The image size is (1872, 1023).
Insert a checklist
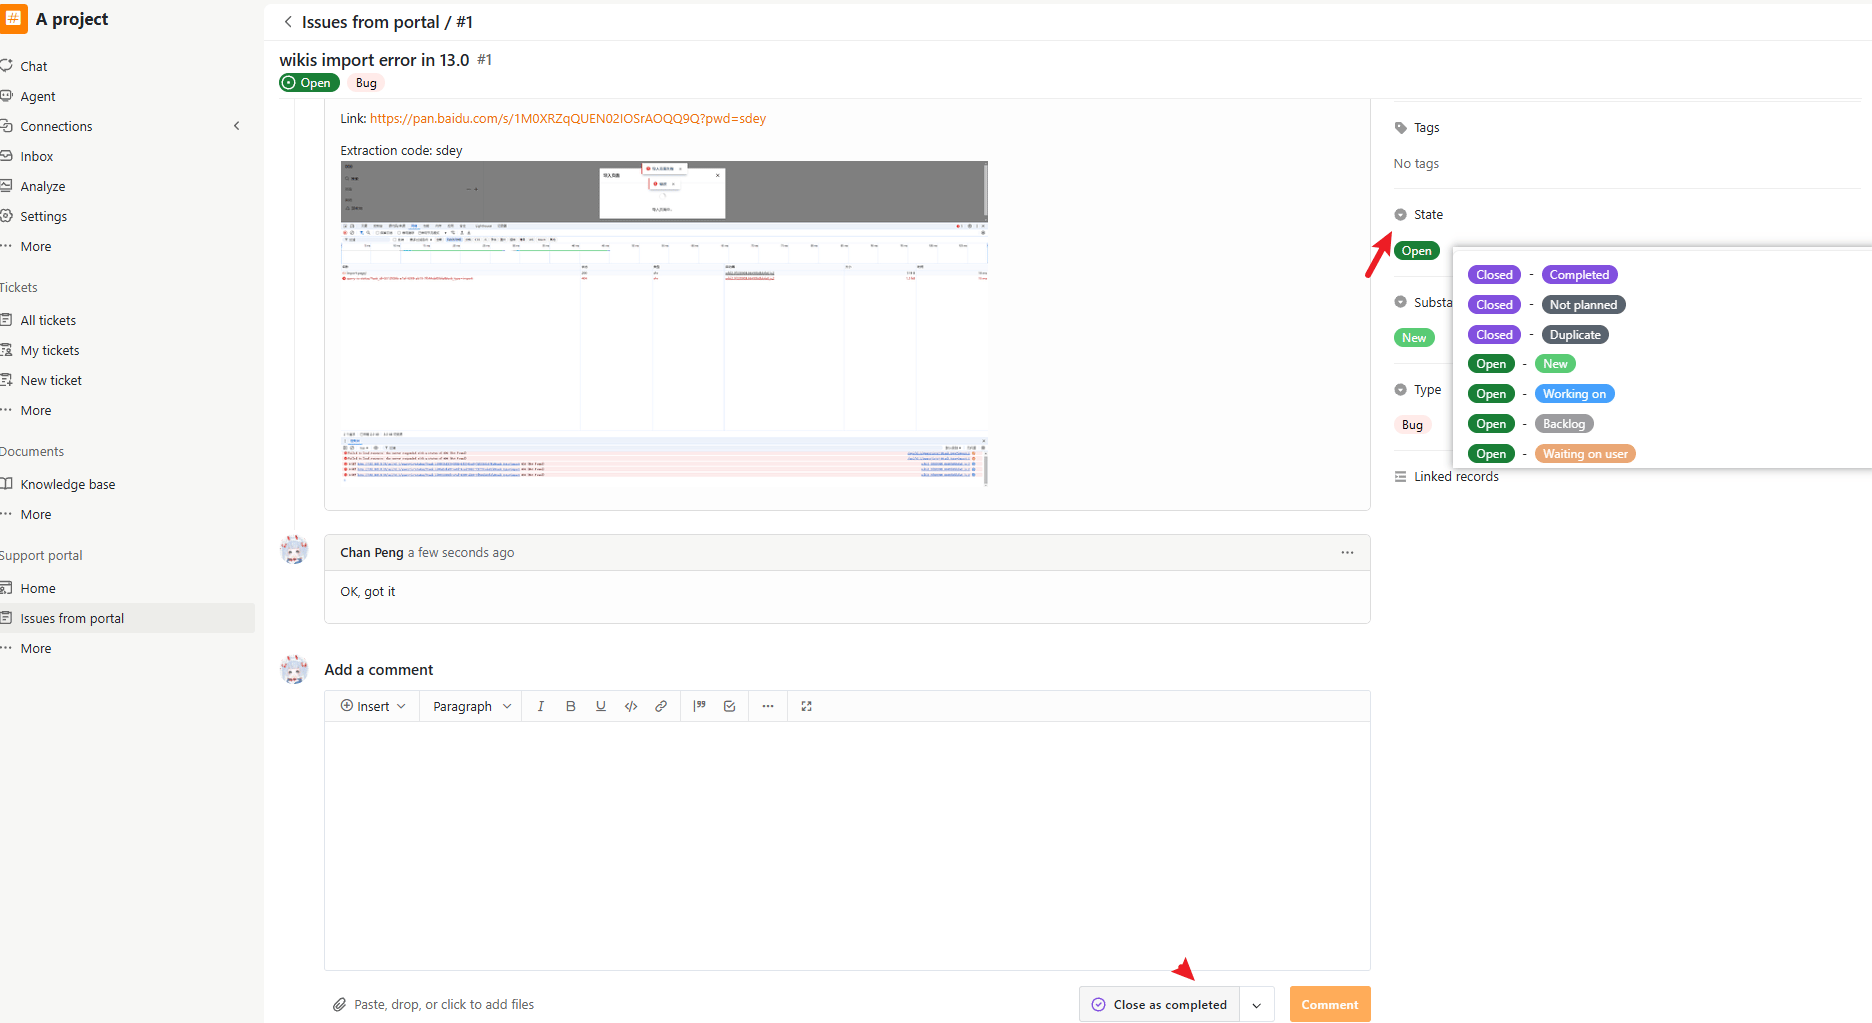730,706
